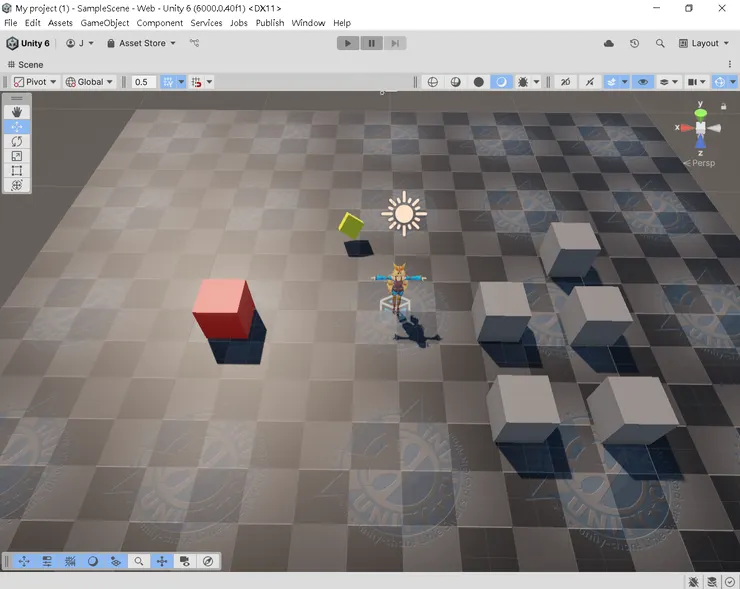The image size is (740, 589).
Task: Select the combined Transform tool
Action: point(17,185)
